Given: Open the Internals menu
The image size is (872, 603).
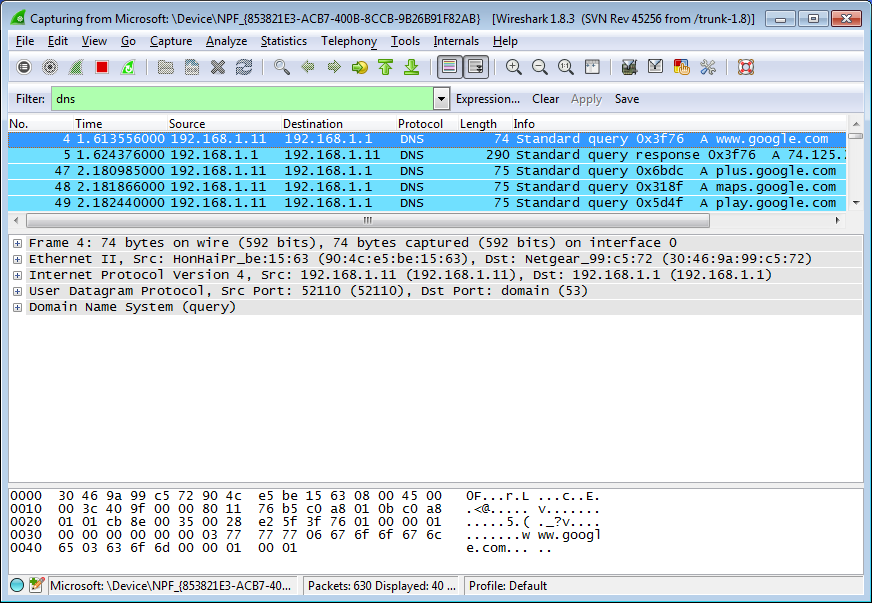Looking at the screenshot, I should click(x=456, y=41).
